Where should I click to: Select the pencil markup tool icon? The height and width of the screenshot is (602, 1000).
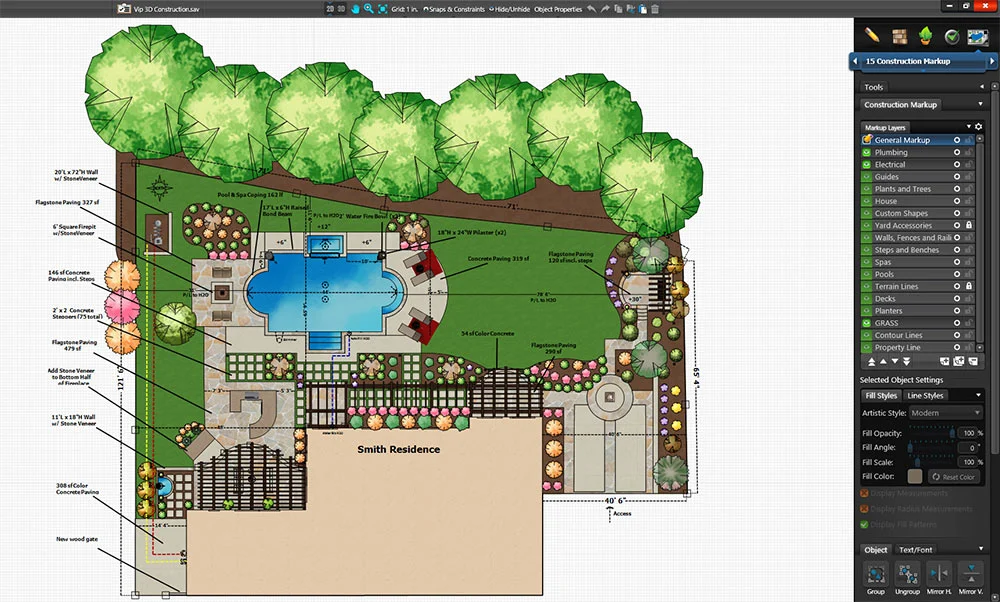[871, 36]
